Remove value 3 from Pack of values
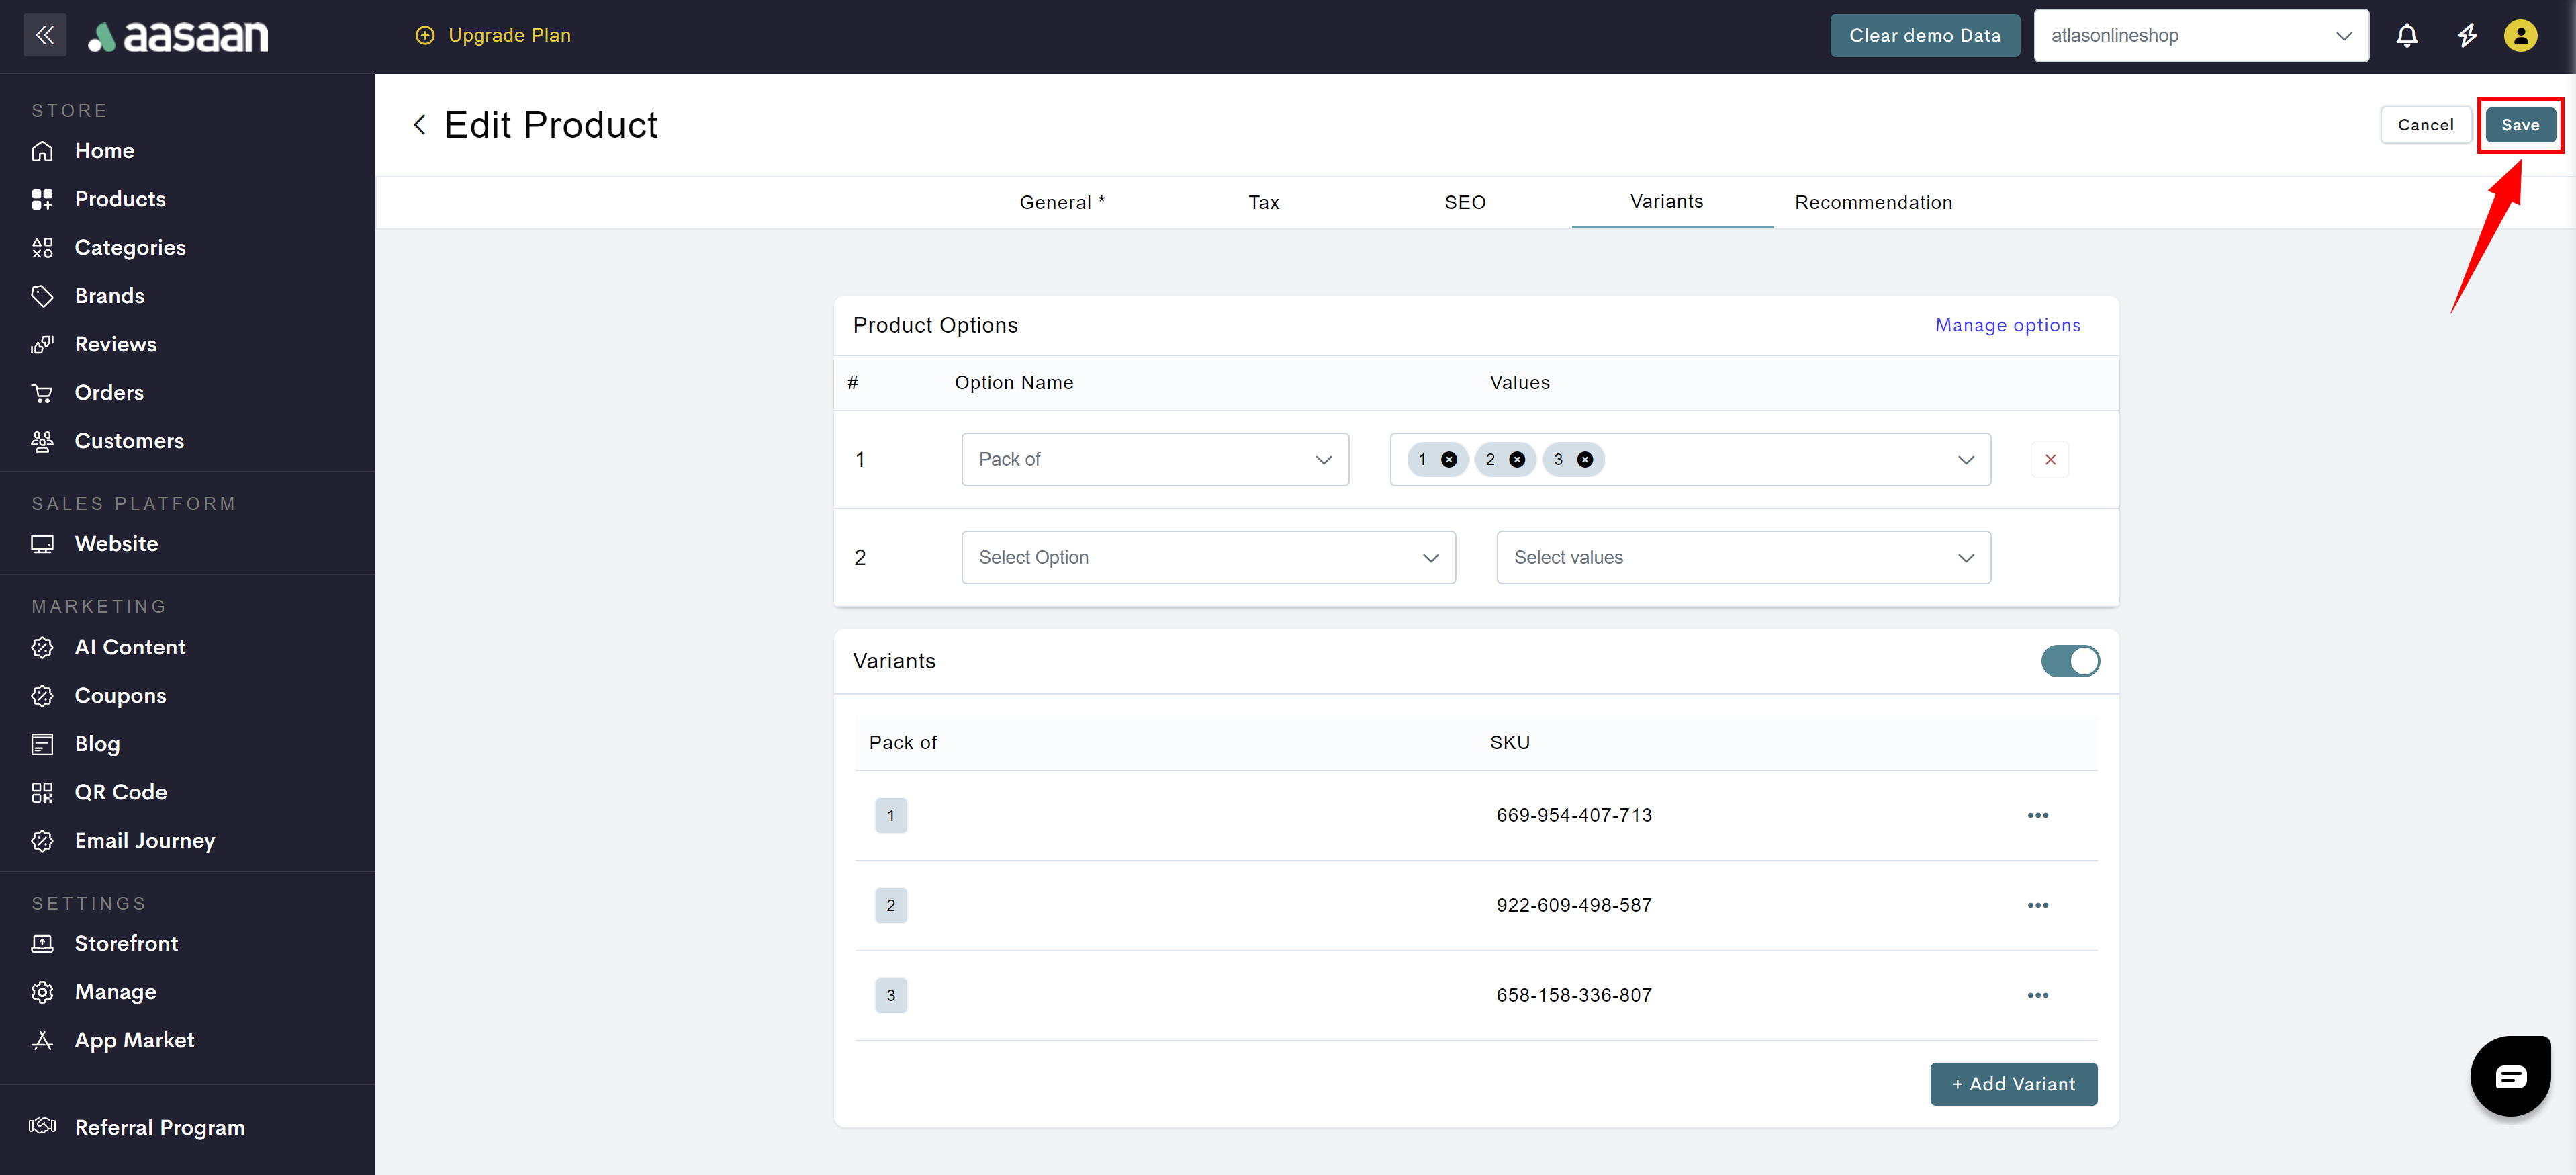The image size is (2576, 1175). 1584,460
